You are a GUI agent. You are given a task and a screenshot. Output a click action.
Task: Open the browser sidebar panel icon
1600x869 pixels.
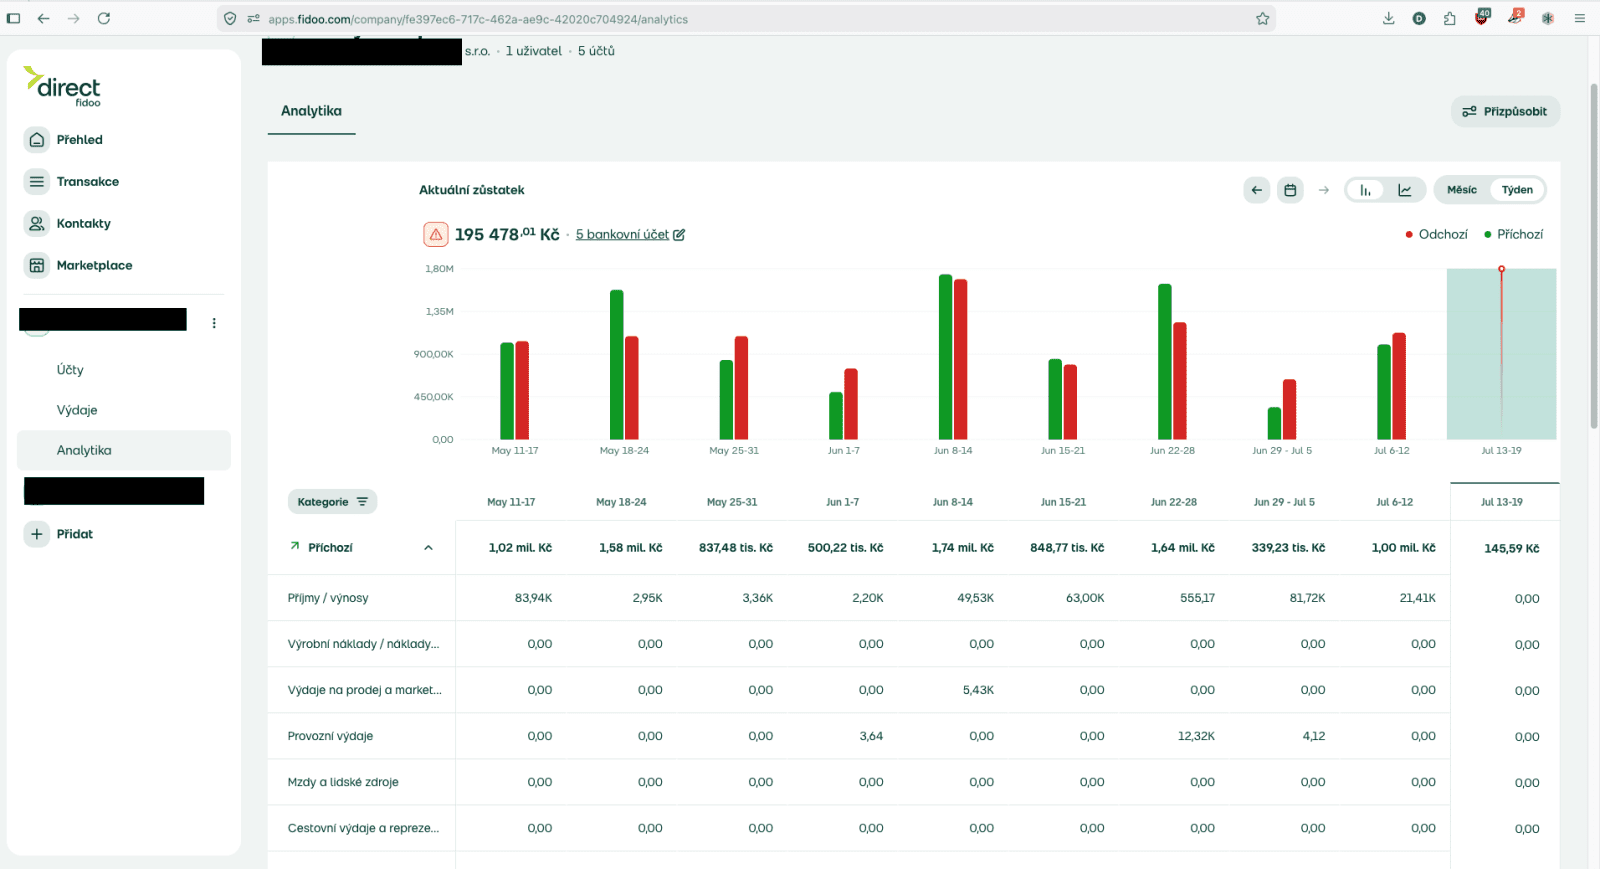[13, 18]
